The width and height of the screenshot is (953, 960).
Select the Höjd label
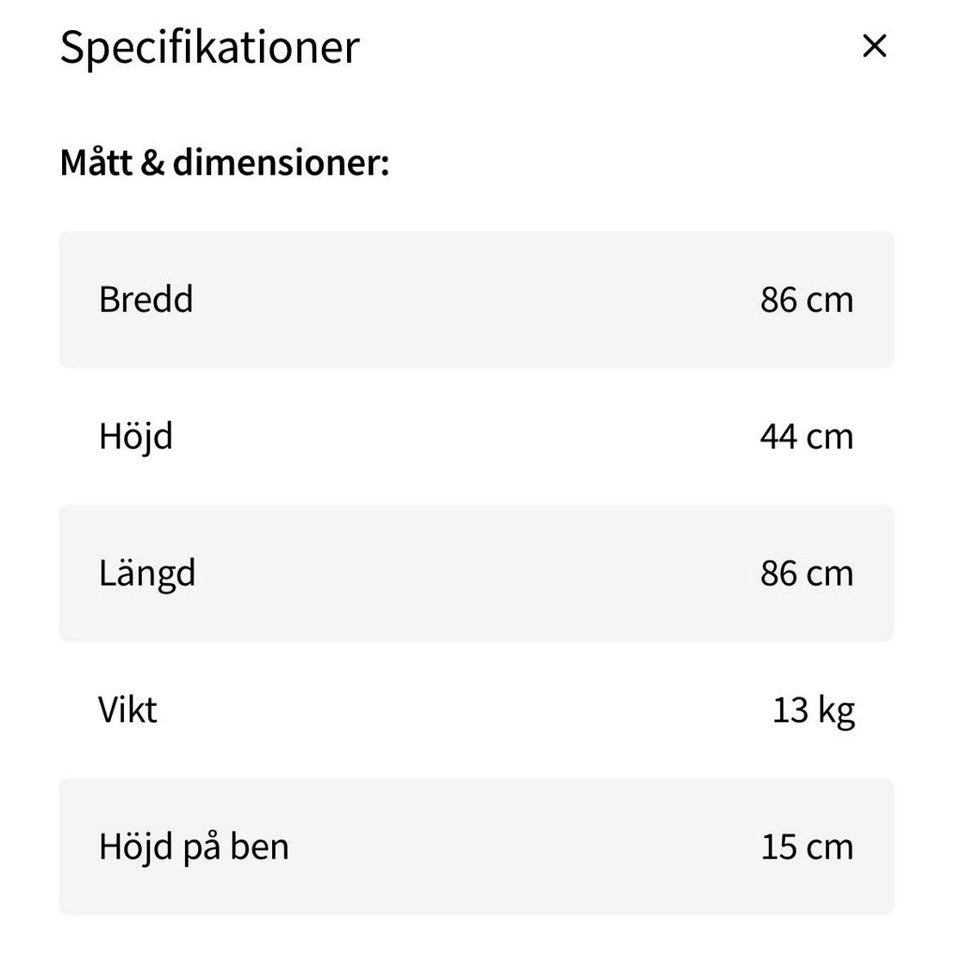coord(135,436)
